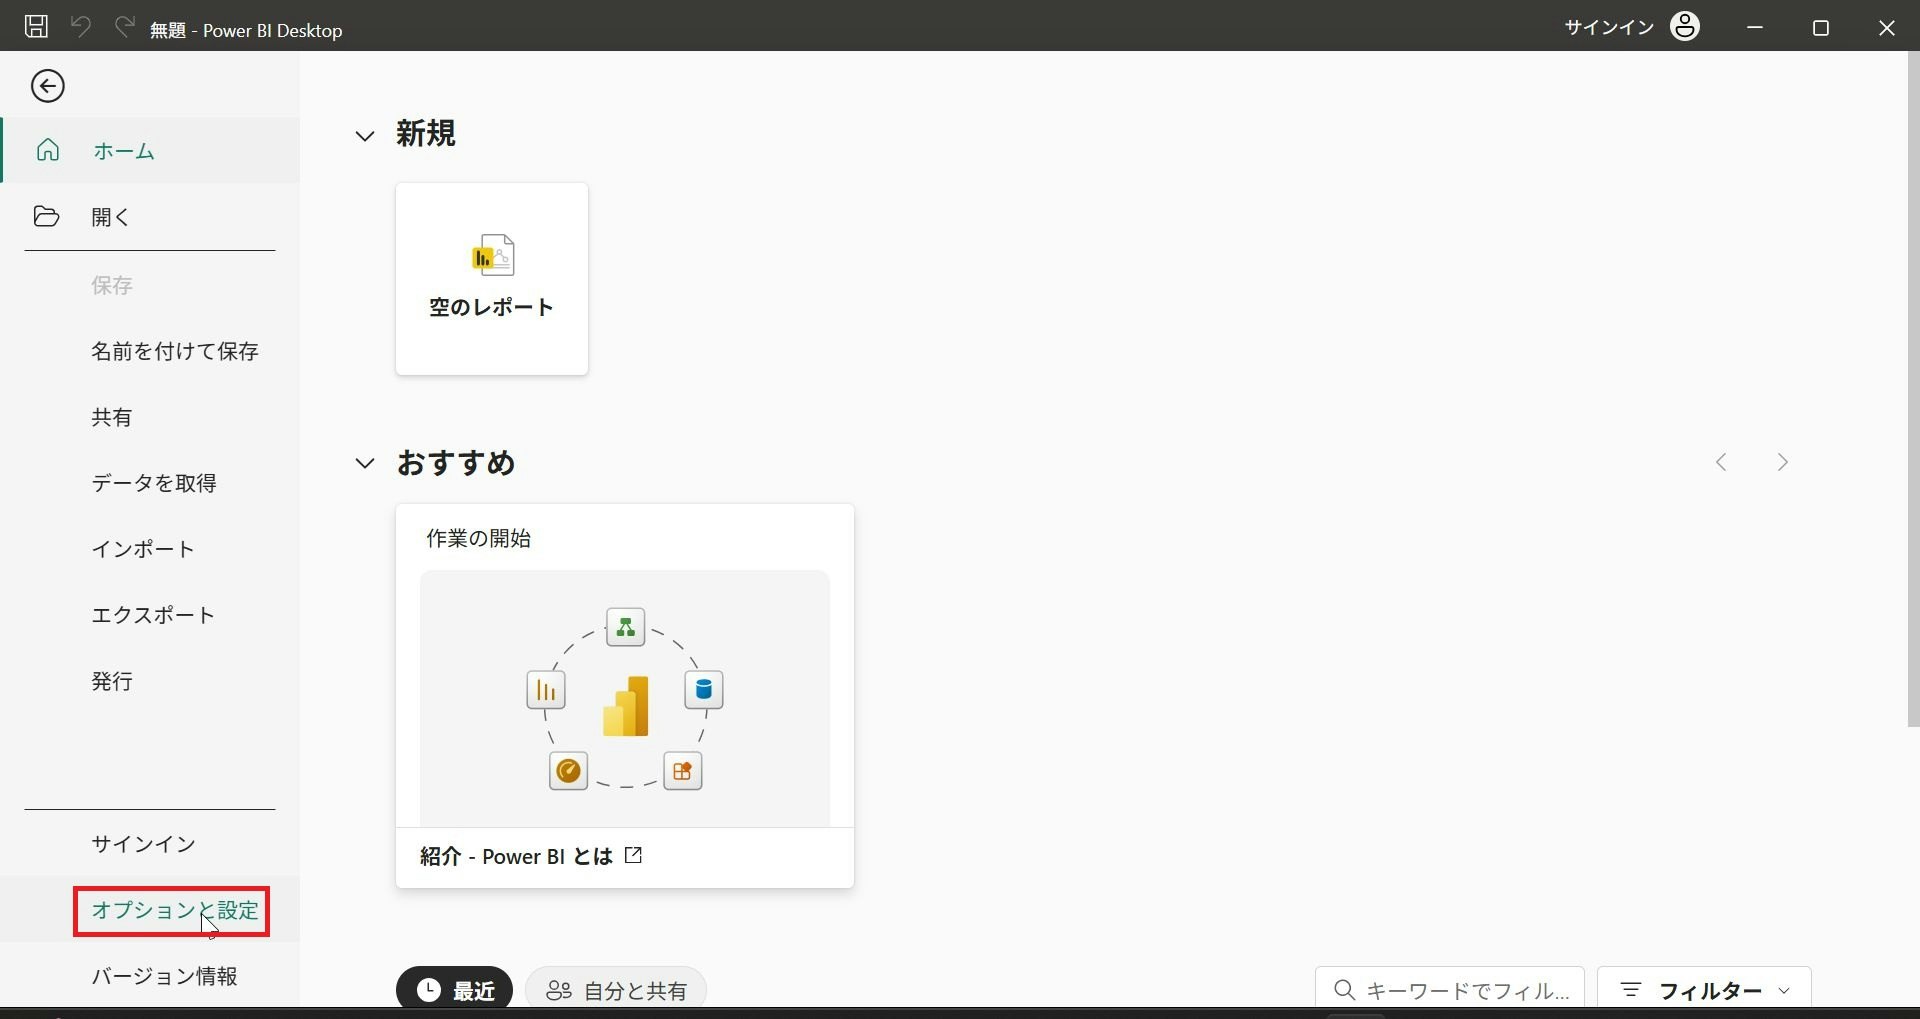Open the 開く menu item

point(150,217)
